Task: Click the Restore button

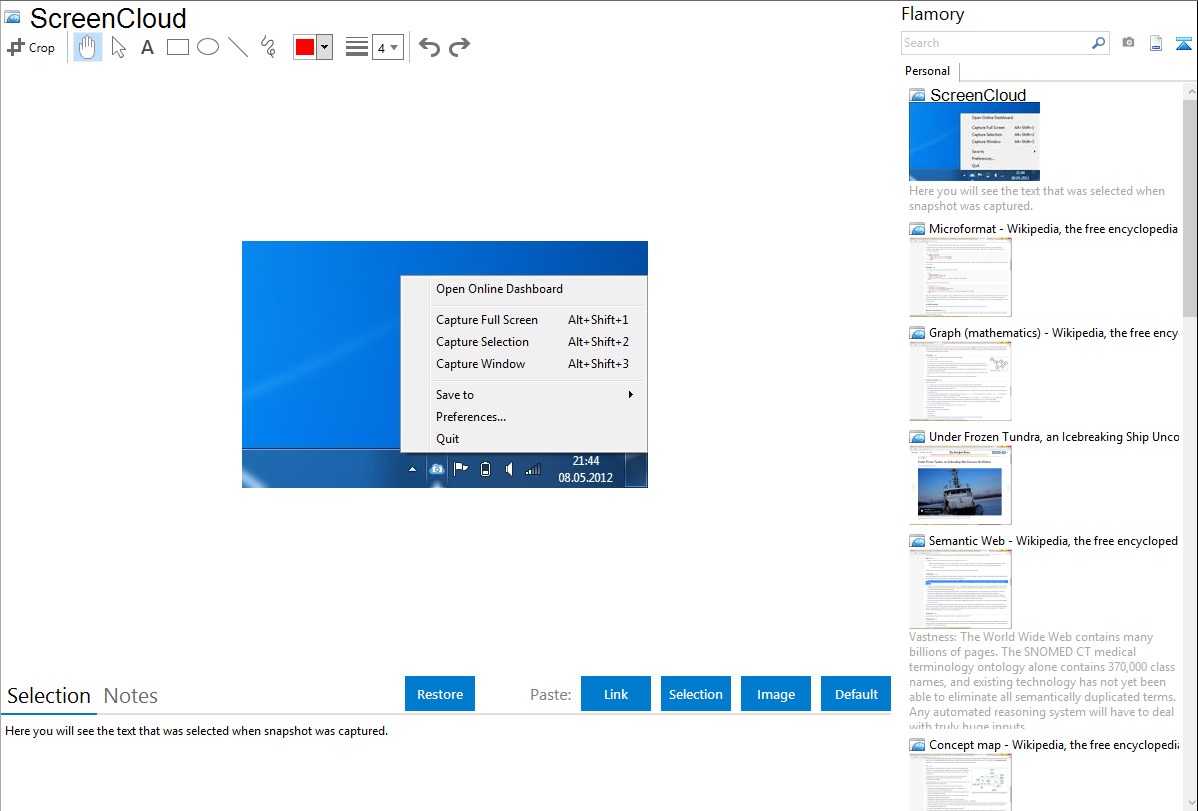Action: point(440,694)
